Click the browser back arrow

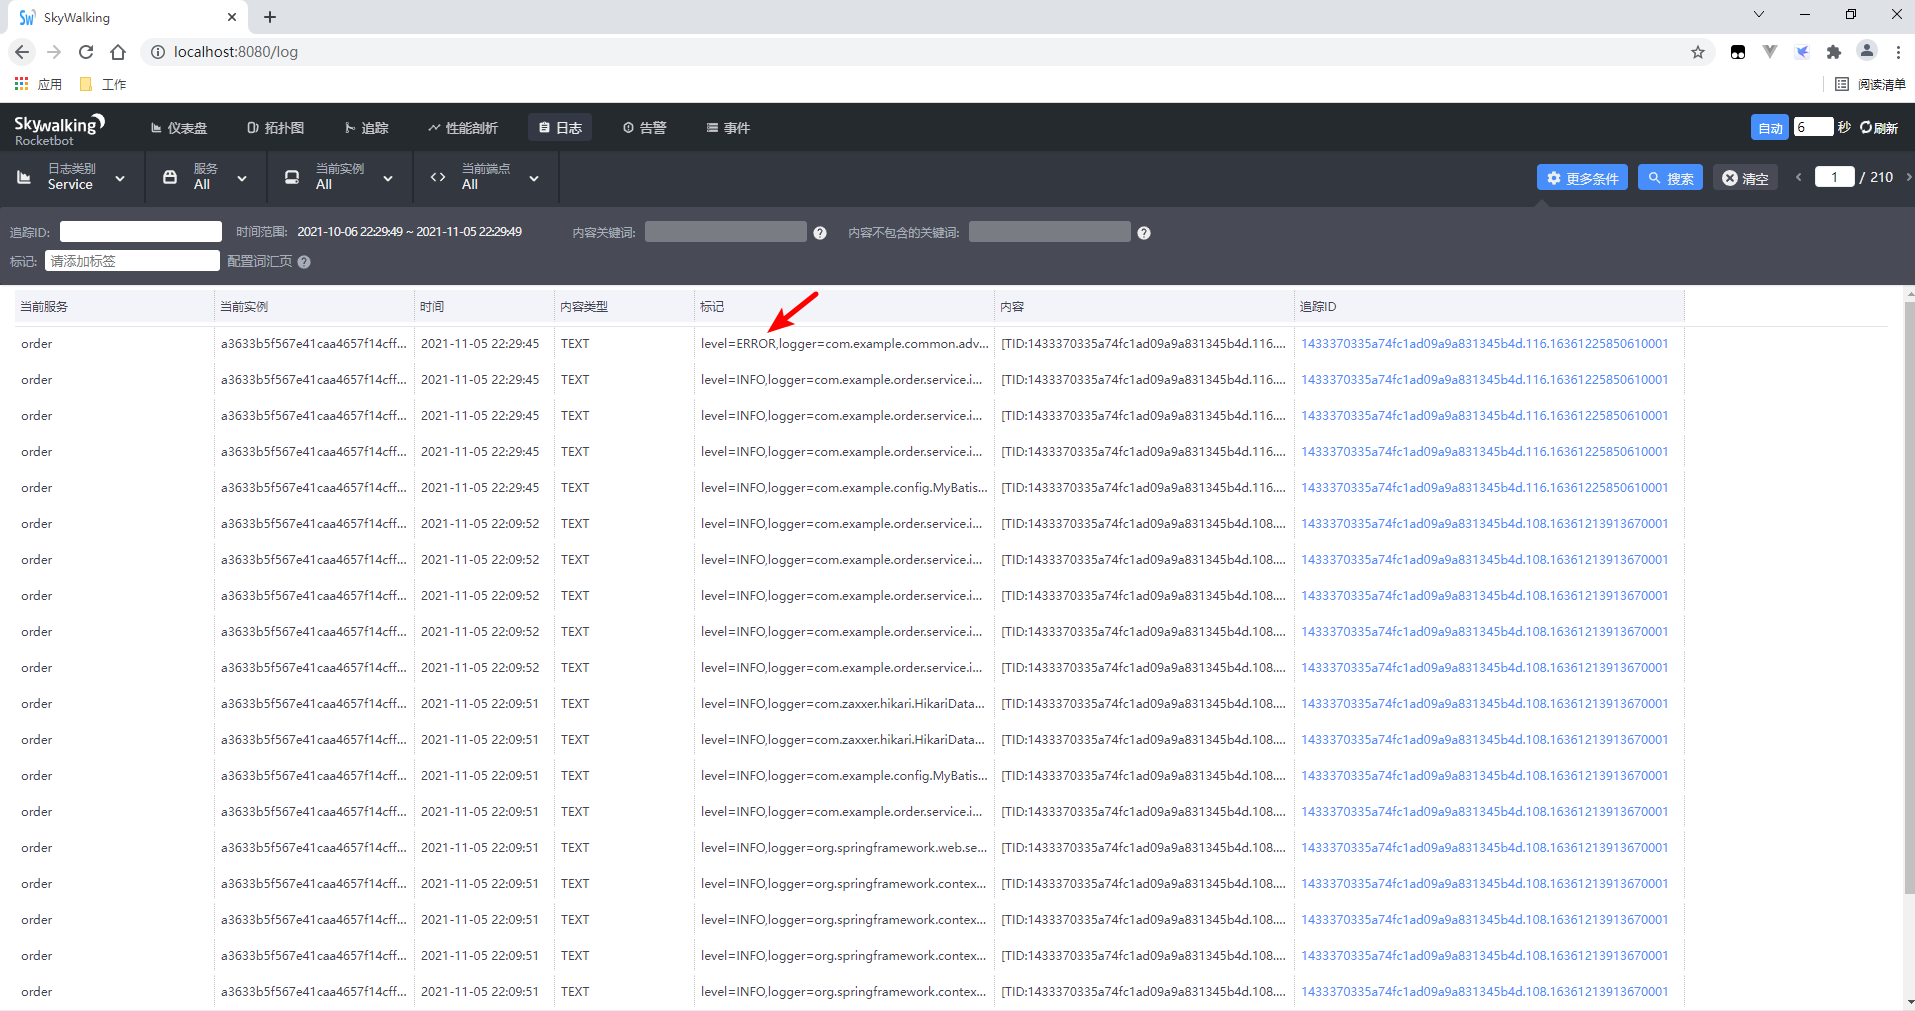[22, 52]
